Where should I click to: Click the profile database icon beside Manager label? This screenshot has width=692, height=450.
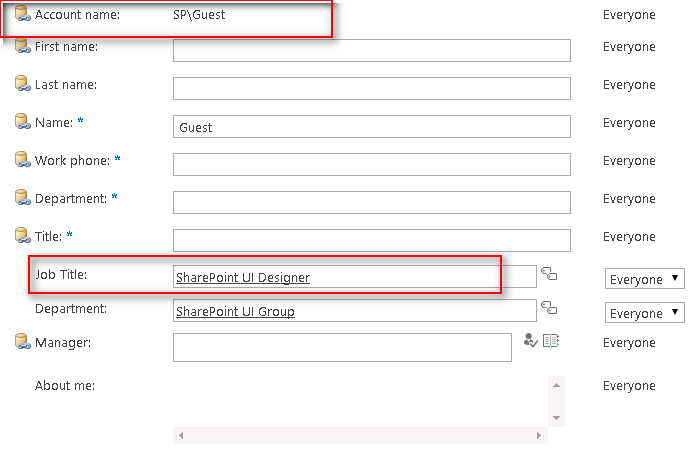coord(22,343)
